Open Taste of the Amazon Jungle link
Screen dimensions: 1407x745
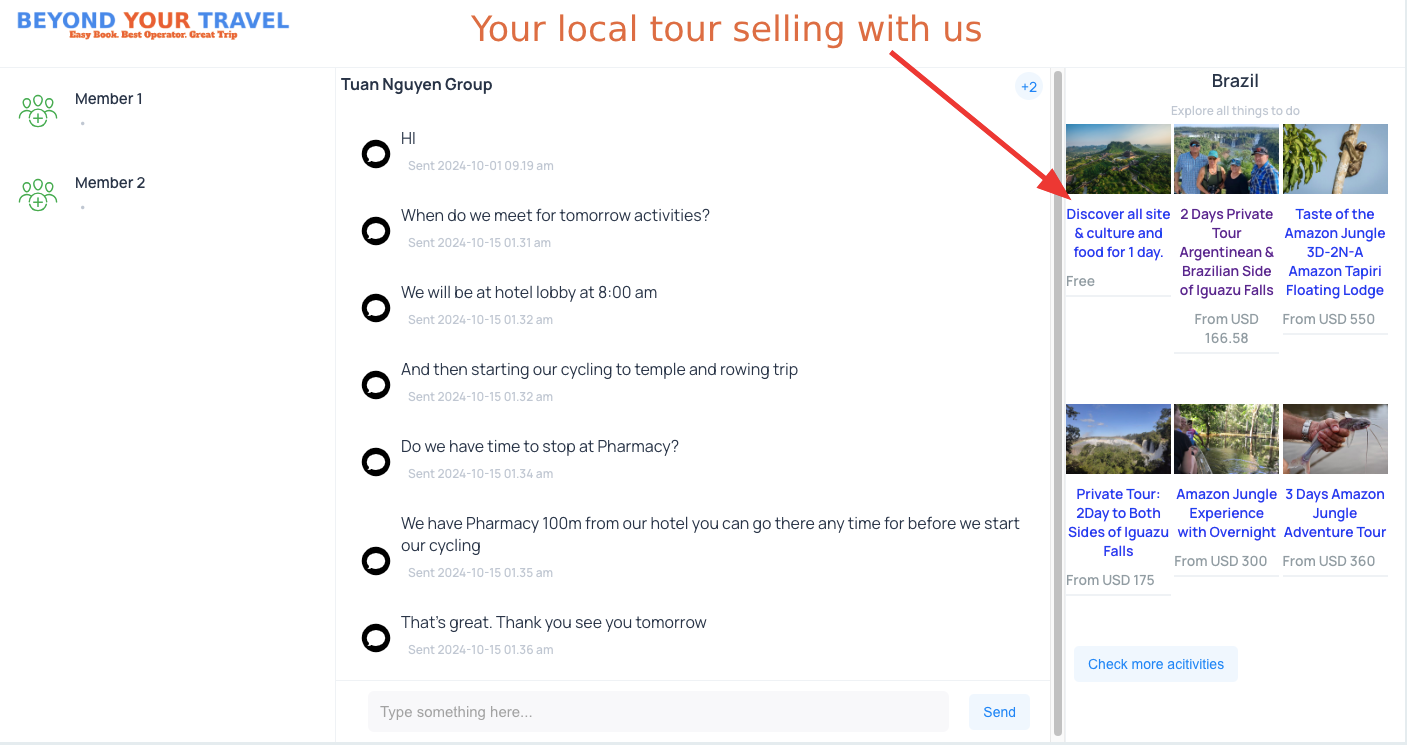(1334, 252)
